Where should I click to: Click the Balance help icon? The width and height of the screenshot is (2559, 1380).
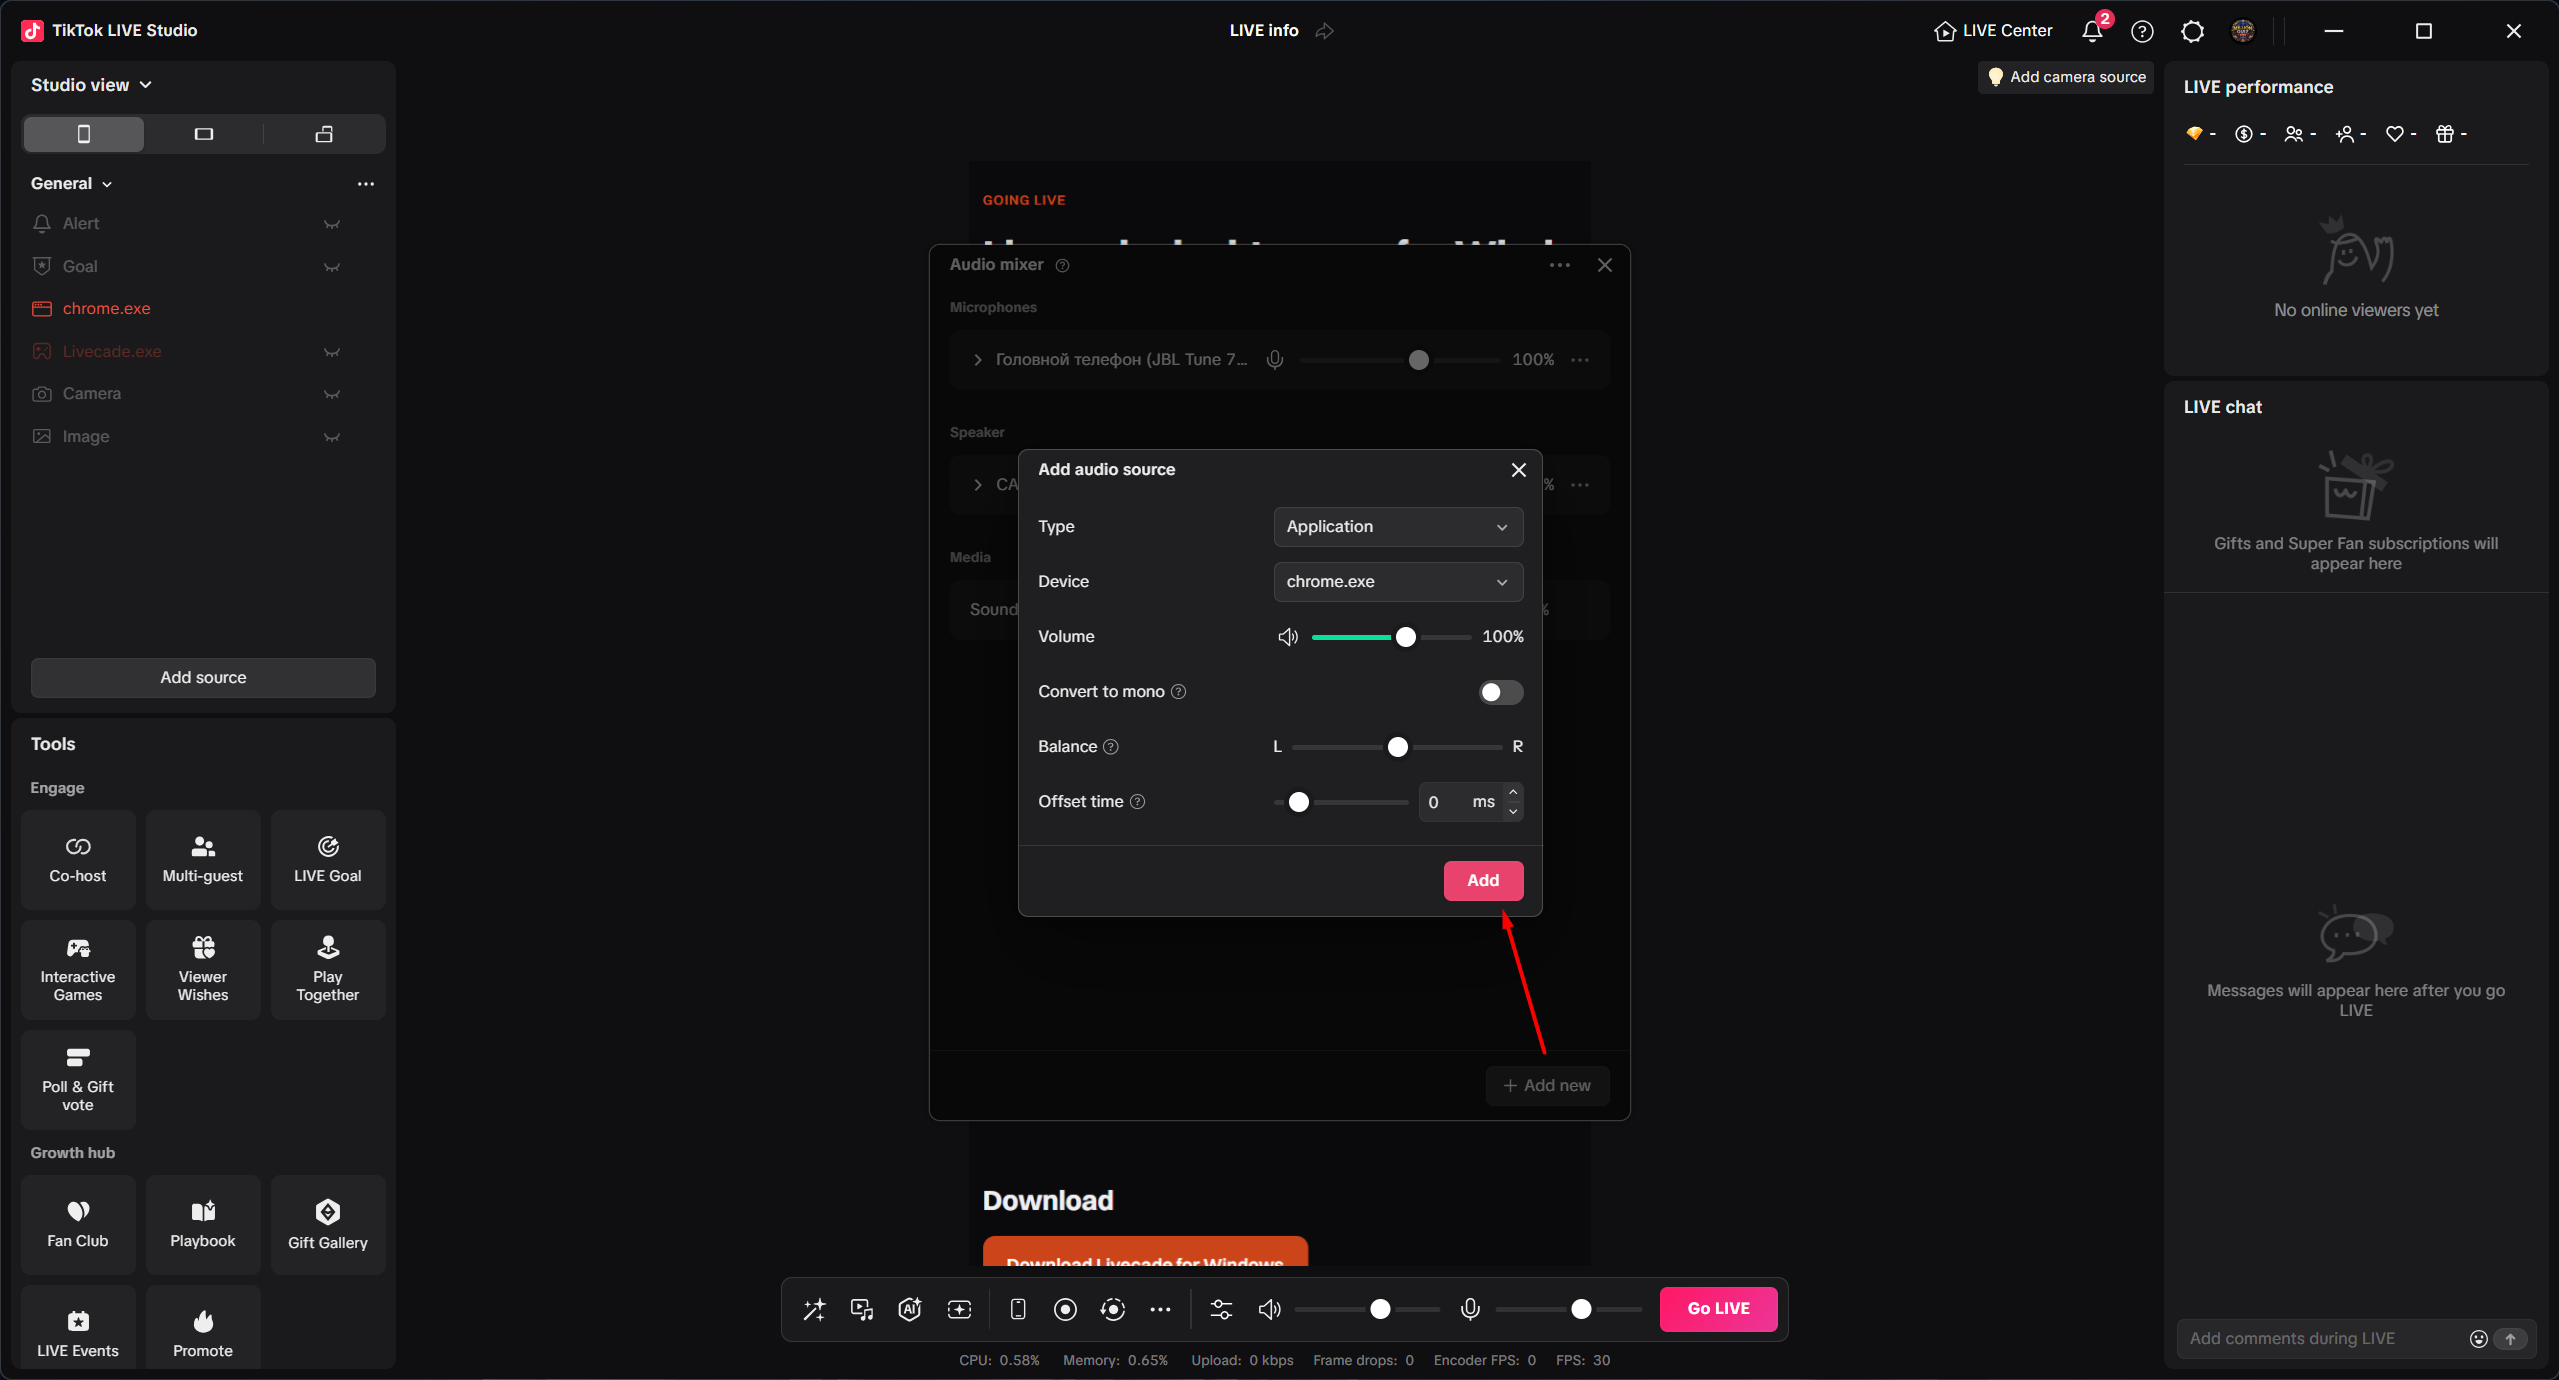pyautogui.click(x=1110, y=747)
